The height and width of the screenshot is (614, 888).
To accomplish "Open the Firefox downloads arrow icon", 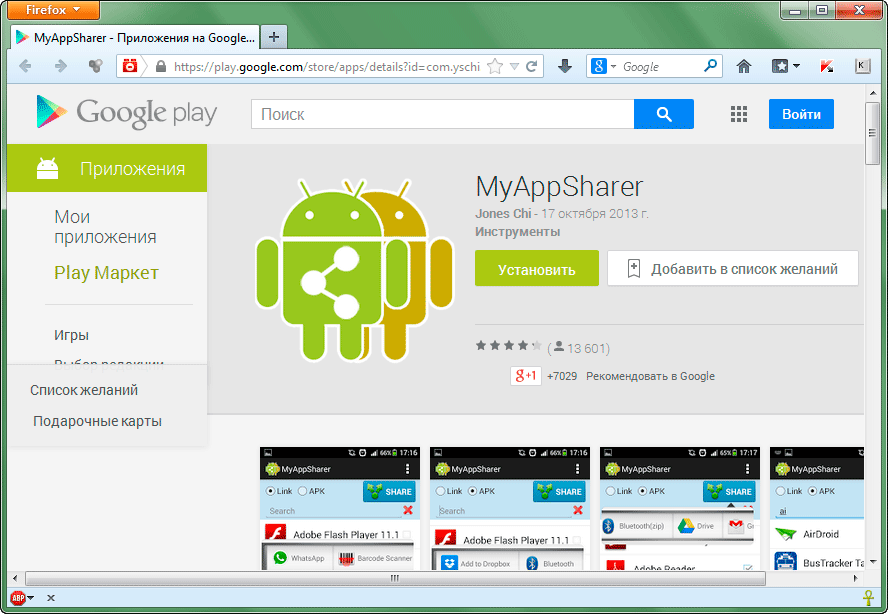I will 564,67.
